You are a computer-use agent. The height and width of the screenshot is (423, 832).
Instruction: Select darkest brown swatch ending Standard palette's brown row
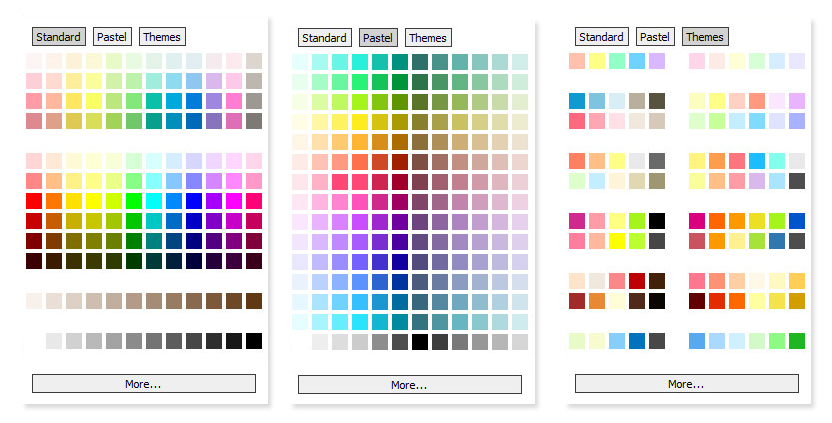pyautogui.click(x=254, y=301)
